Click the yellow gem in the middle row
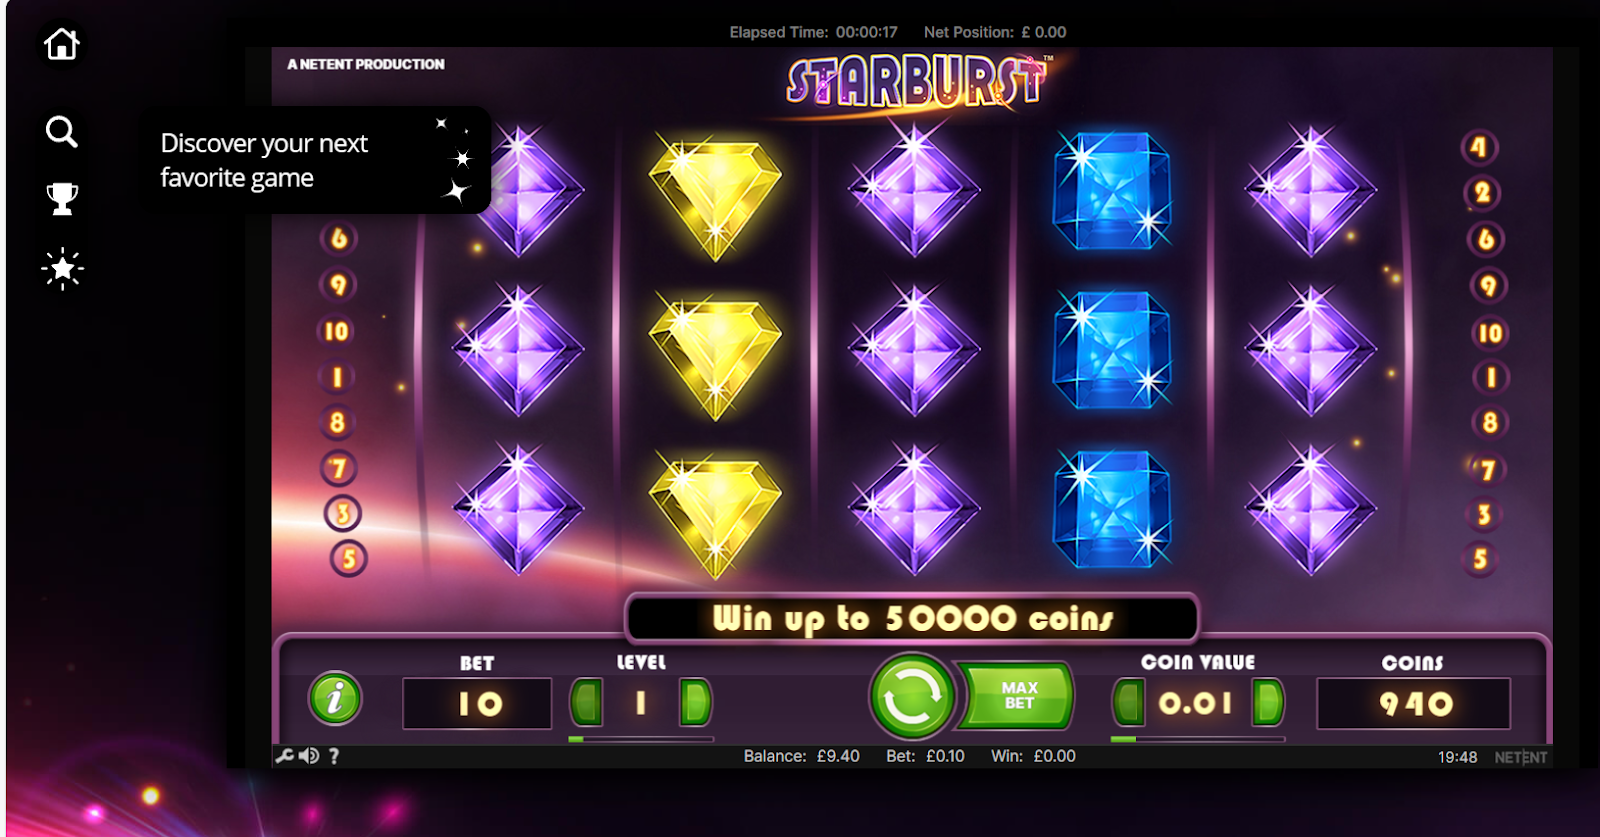The width and height of the screenshot is (1600, 837). (716, 352)
